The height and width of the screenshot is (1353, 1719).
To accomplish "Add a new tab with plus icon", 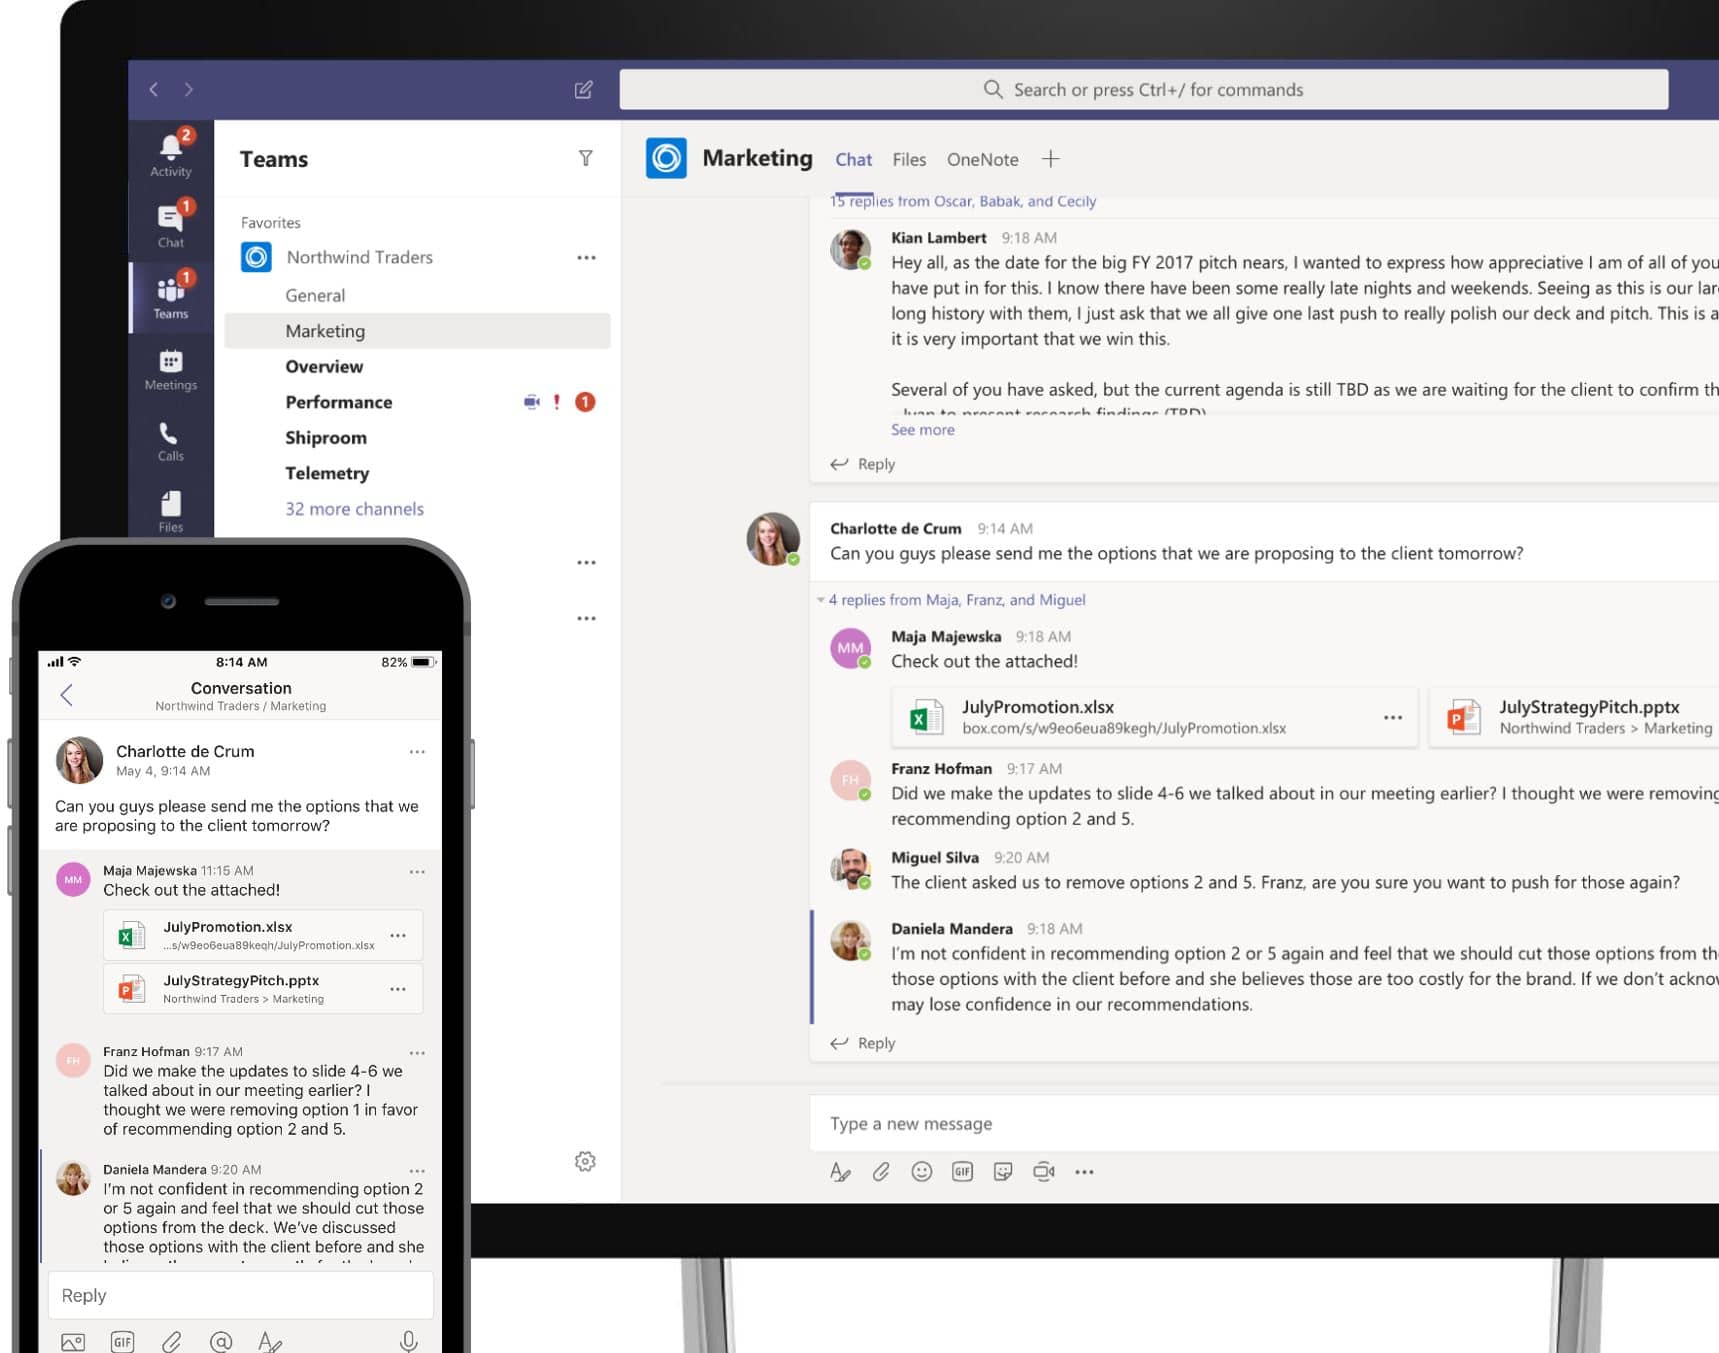I will (x=1050, y=159).
